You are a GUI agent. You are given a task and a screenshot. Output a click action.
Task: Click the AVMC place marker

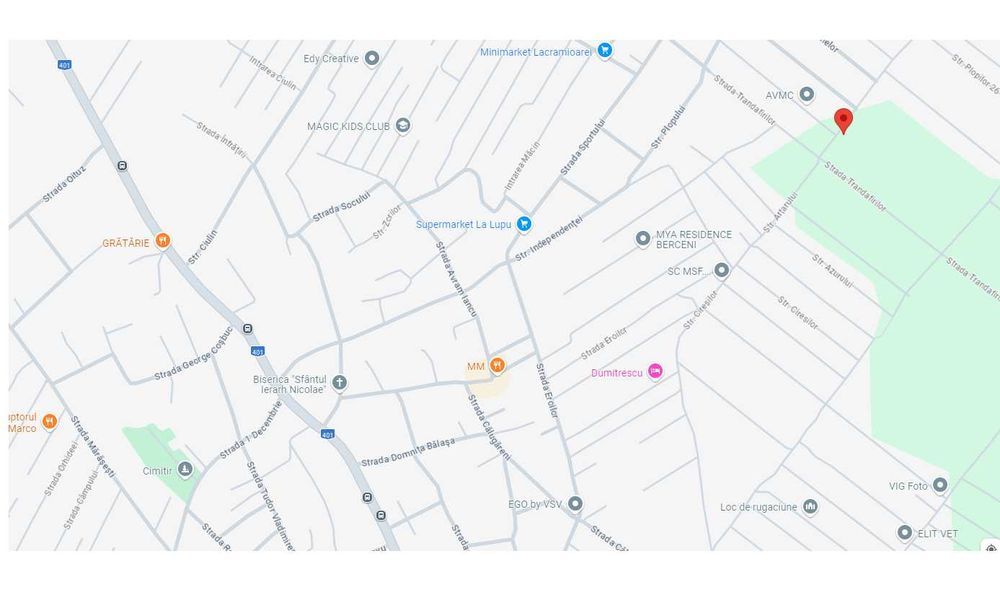click(x=807, y=94)
